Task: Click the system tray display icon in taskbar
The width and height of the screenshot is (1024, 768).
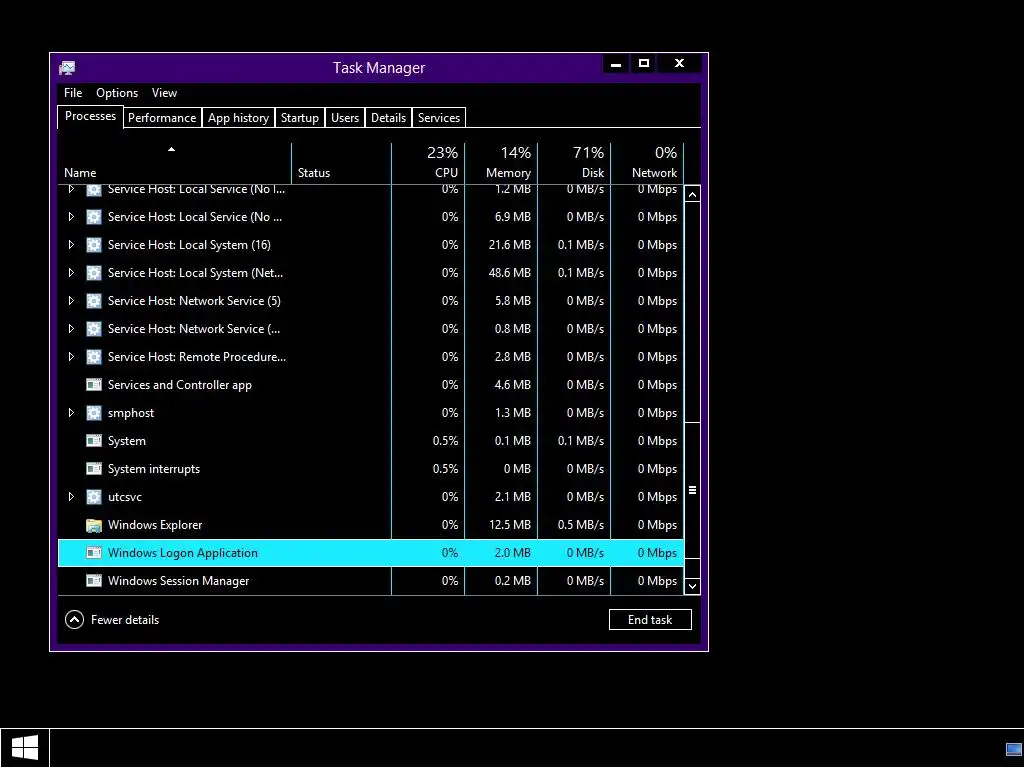Action: pyautogui.click(x=1014, y=749)
